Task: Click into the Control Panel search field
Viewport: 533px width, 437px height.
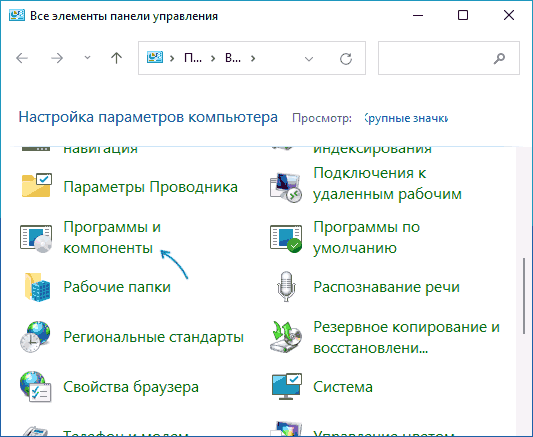Action: point(449,58)
